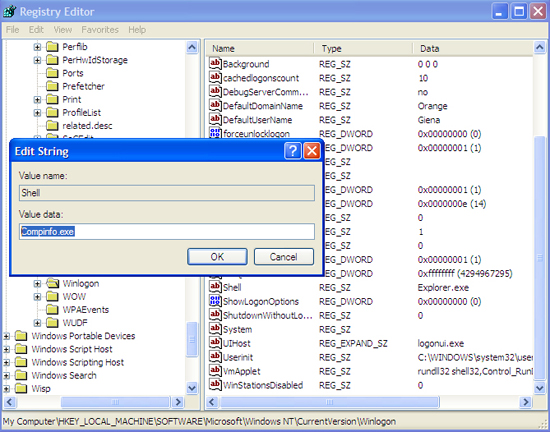Click the Userinit value icon
This screenshot has height=432, width=550.
215,357
